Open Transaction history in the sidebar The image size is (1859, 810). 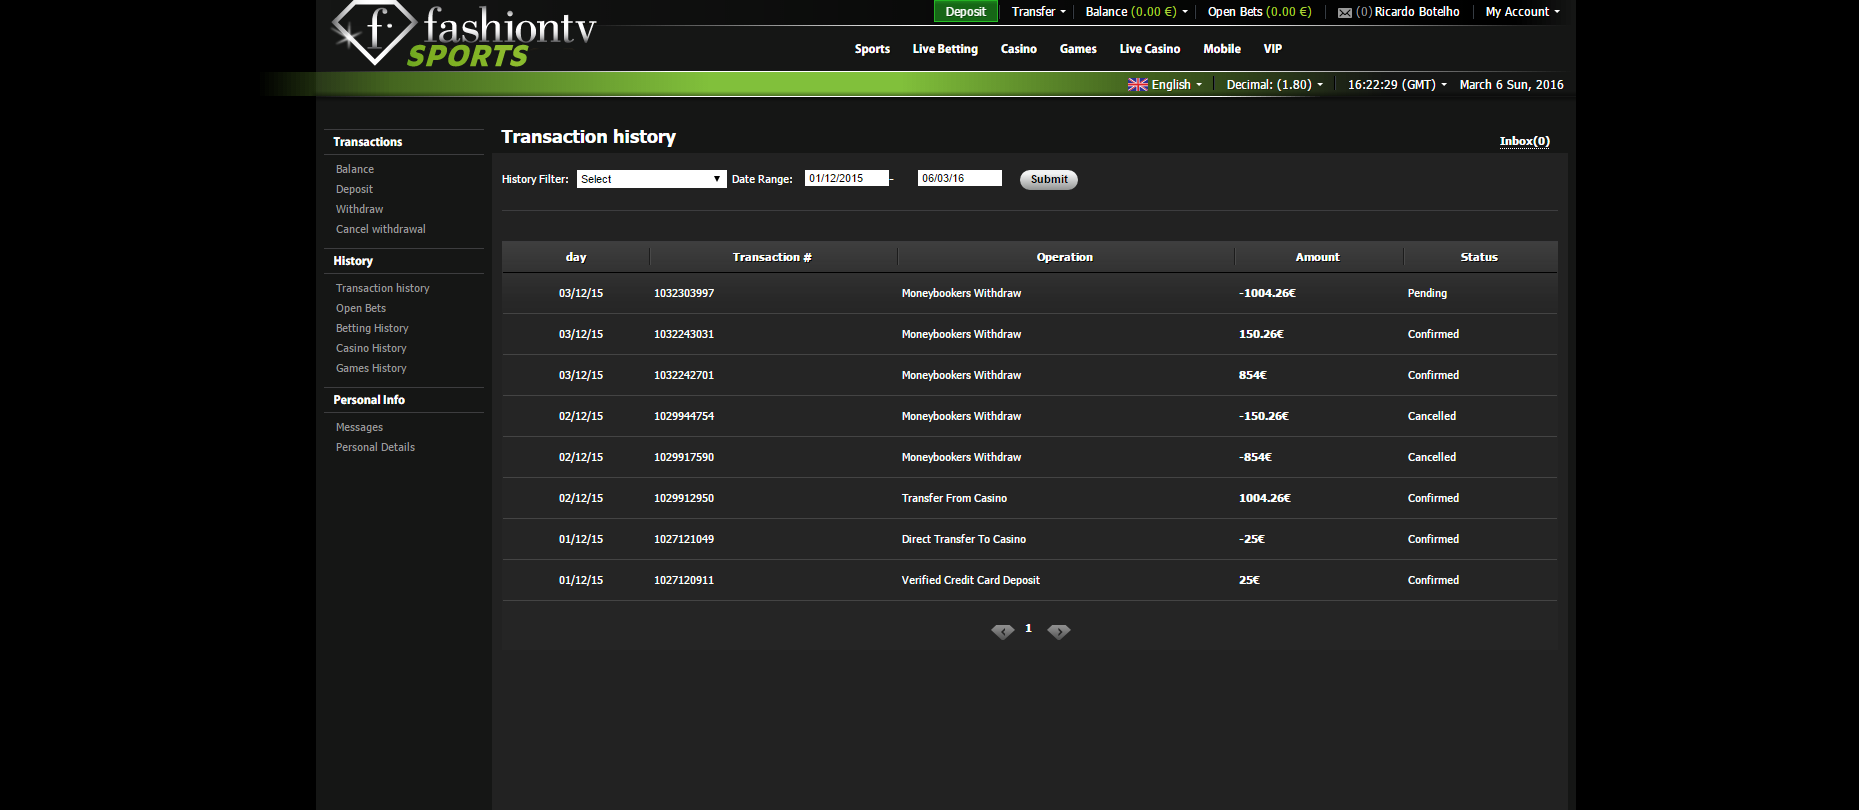pyautogui.click(x=382, y=288)
